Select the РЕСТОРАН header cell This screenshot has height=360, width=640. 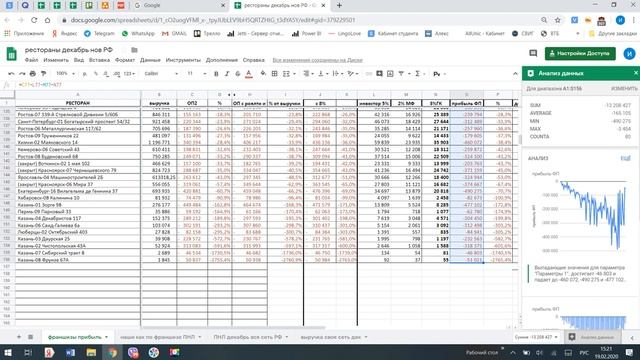pos(78,104)
